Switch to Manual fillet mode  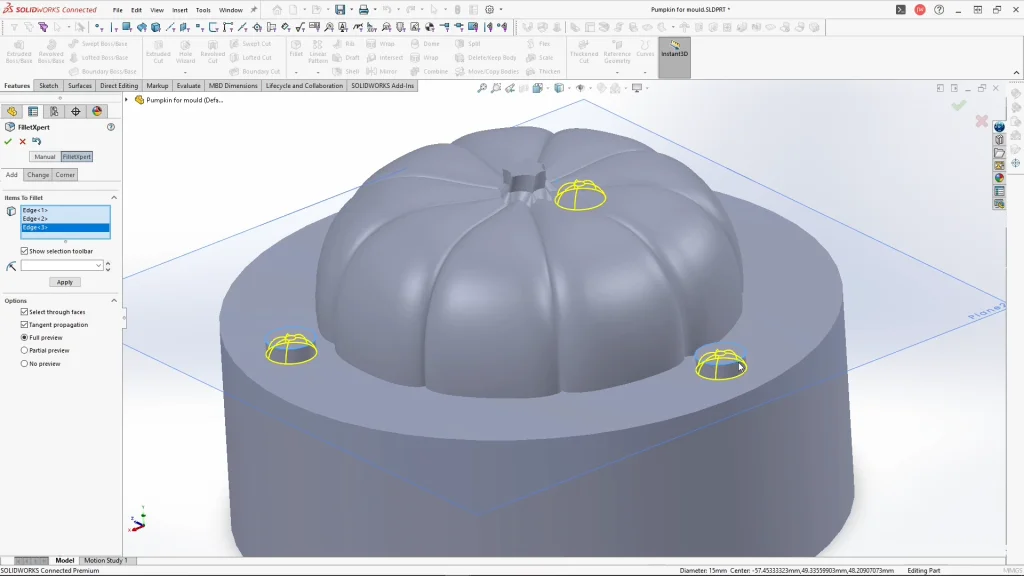pos(45,157)
